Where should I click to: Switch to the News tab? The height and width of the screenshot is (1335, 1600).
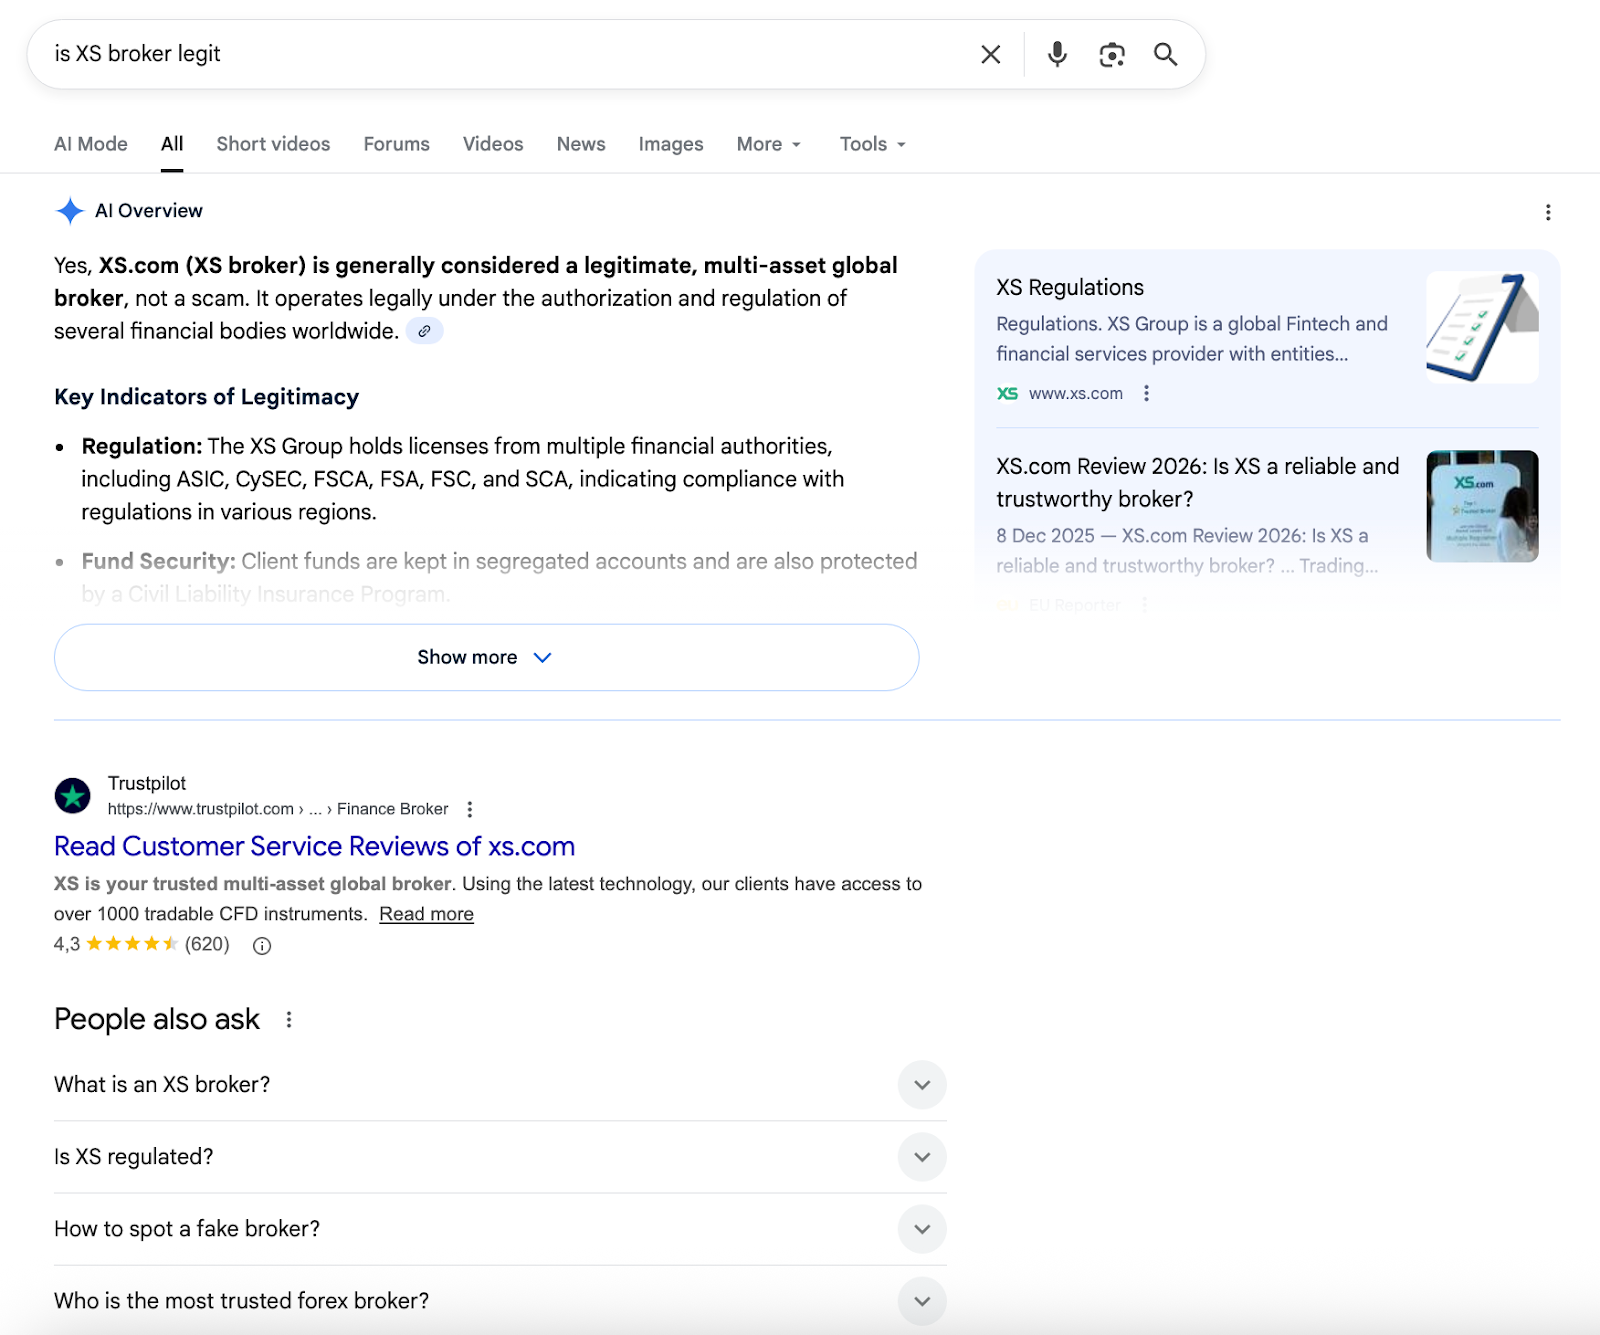(x=581, y=144)
